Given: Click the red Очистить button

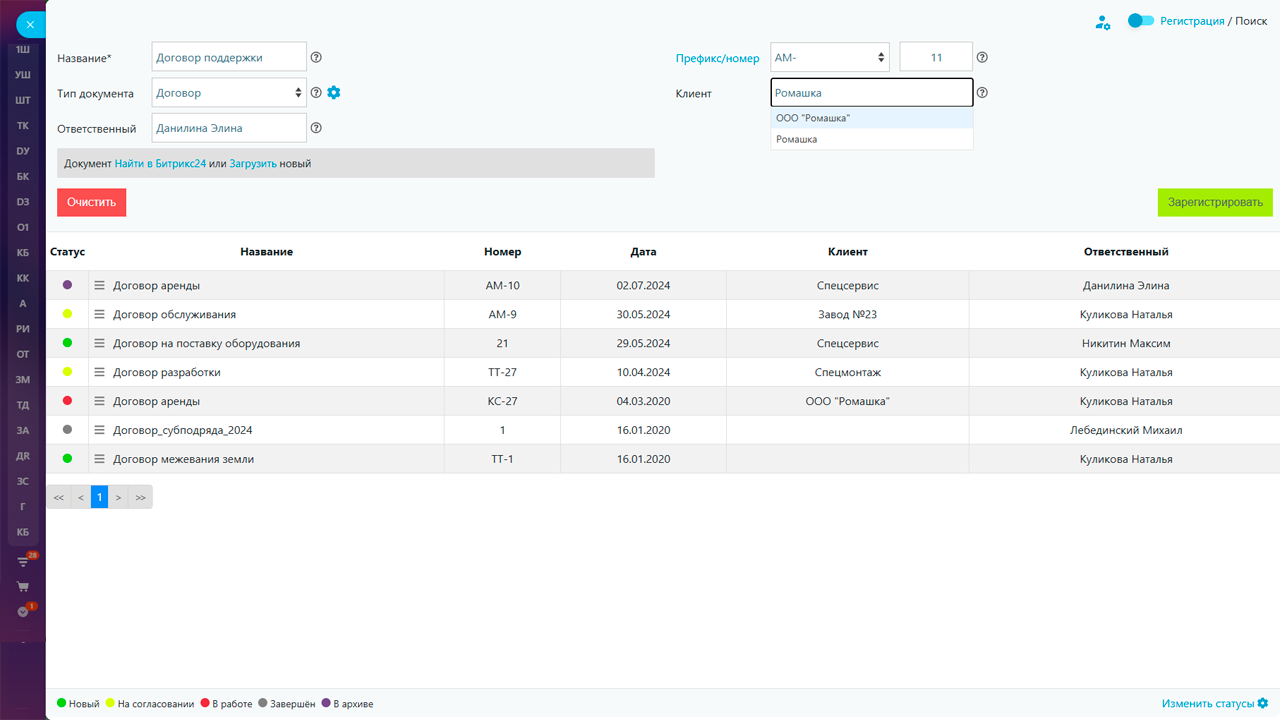Looking at the screenshot, I should pyautogui.click(x=91, y=202).
